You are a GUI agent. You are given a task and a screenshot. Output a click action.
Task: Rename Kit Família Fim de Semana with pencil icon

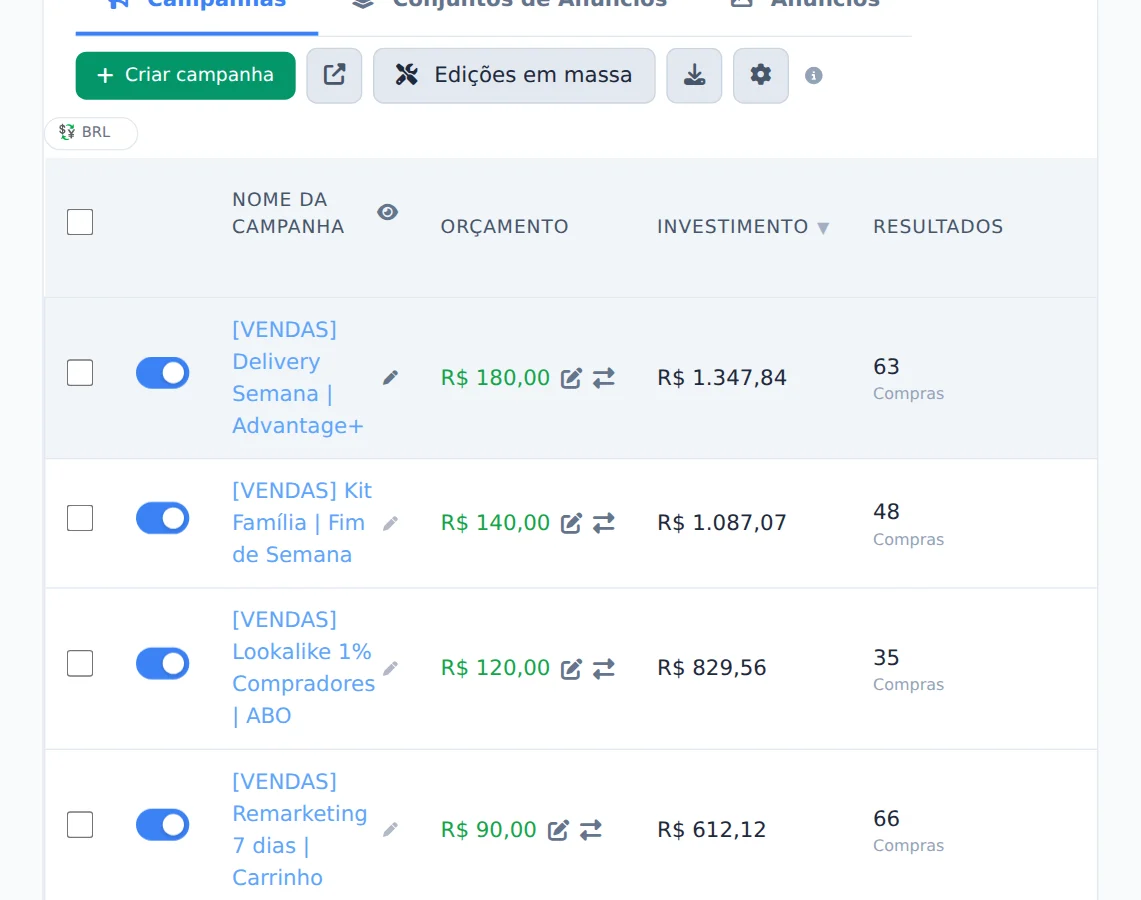pyautogui.click(x=391, y=523)
